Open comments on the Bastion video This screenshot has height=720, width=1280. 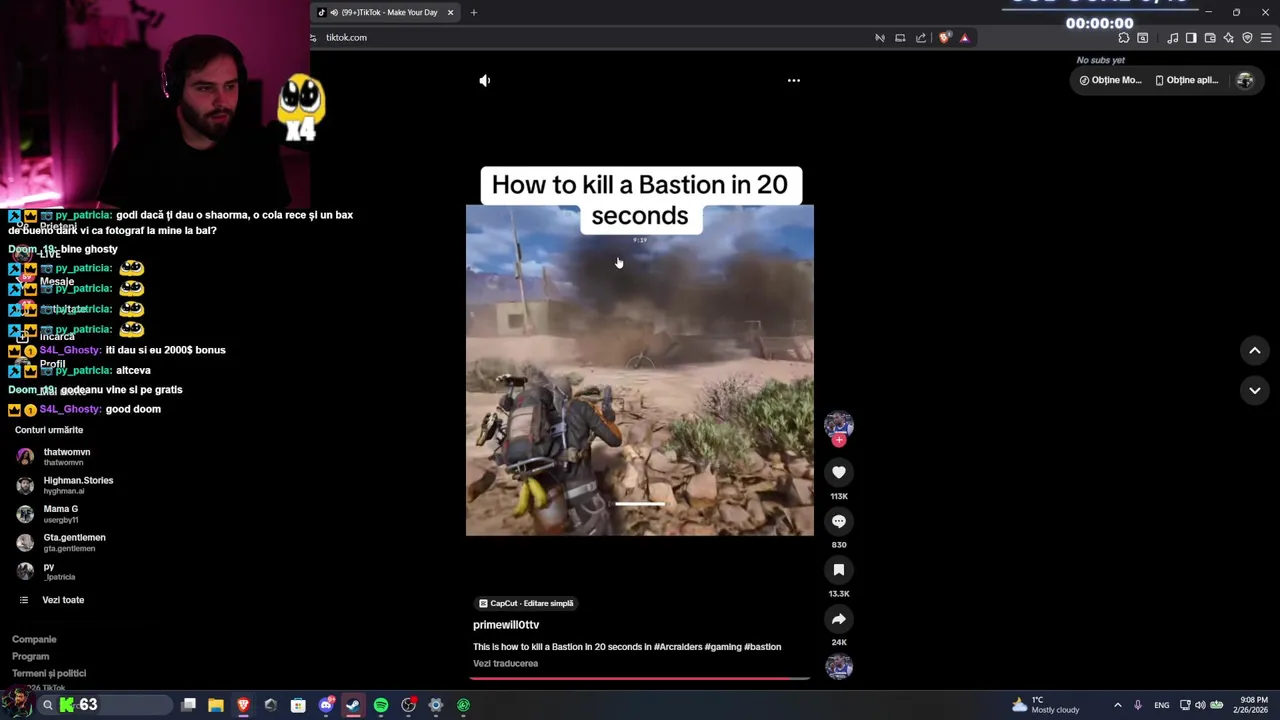(839, 521)
